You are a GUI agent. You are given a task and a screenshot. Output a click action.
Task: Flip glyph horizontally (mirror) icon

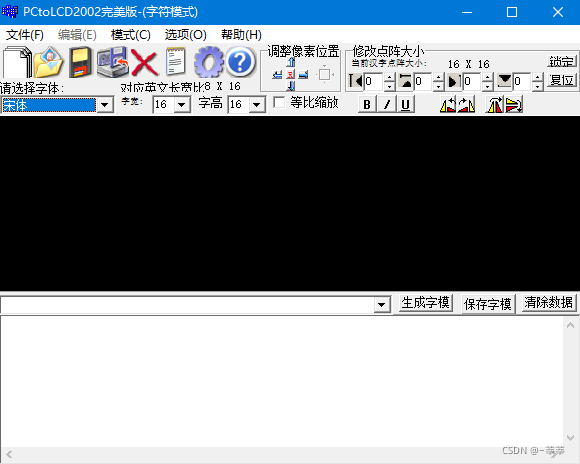point(495,105)
